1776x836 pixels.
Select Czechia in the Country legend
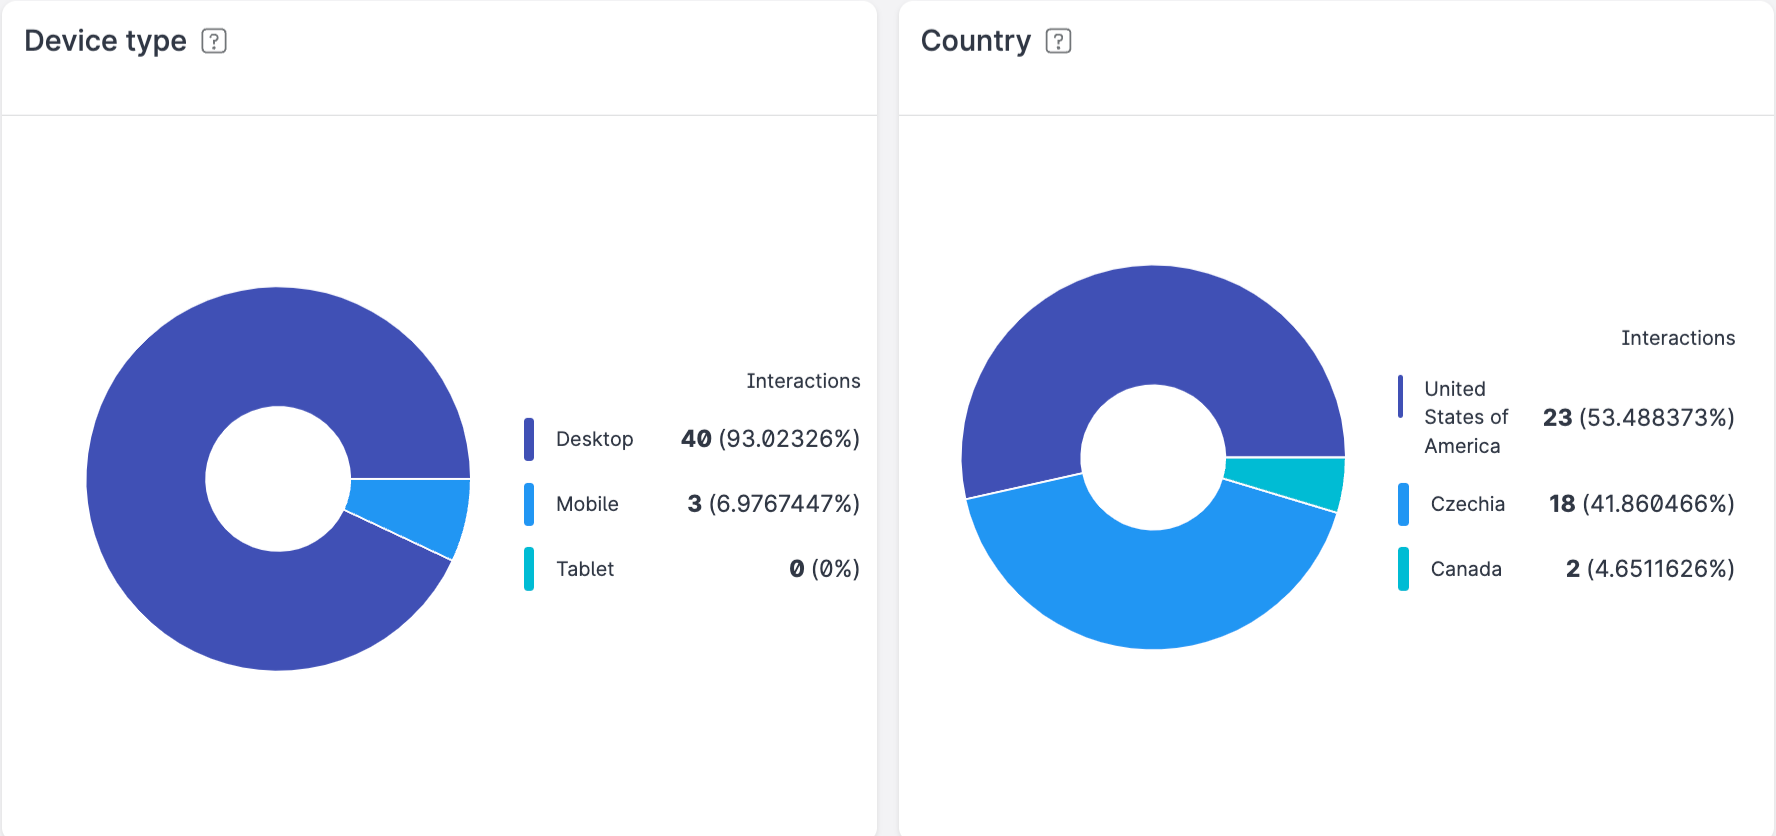click(1467, 504)
